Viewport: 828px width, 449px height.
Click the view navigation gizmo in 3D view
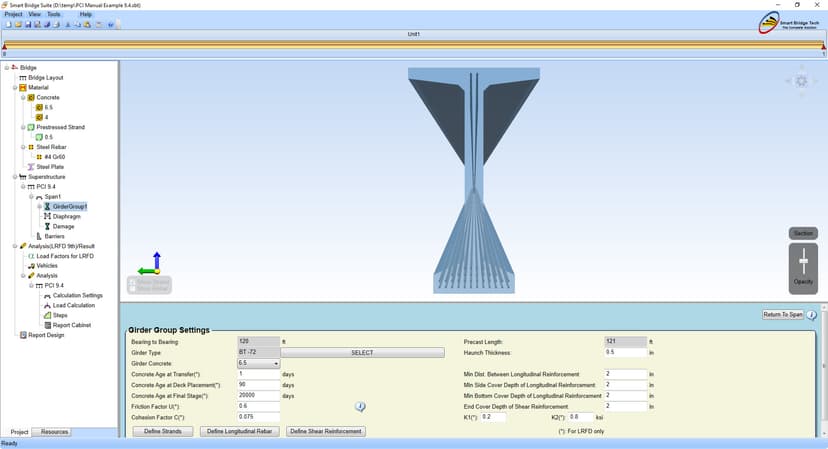point(802,81)
